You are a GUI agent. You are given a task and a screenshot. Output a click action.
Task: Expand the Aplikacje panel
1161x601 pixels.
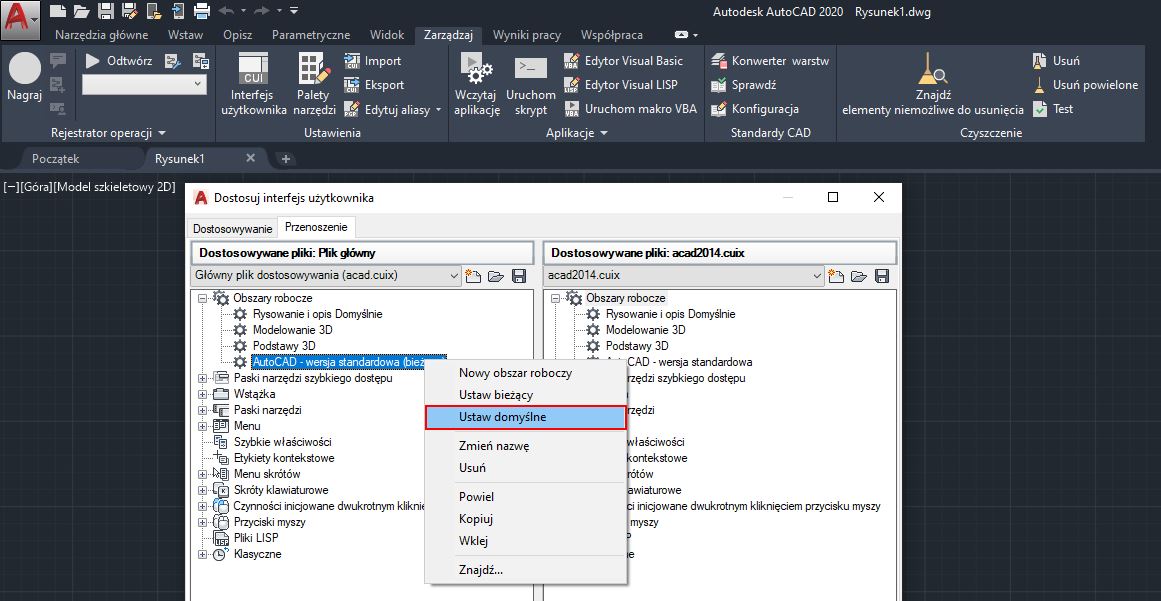577,133
